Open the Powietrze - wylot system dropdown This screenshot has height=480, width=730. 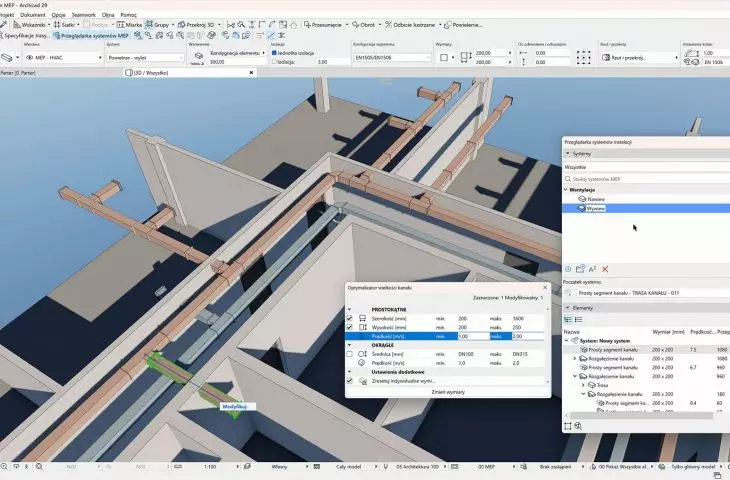tap(145, 58)
